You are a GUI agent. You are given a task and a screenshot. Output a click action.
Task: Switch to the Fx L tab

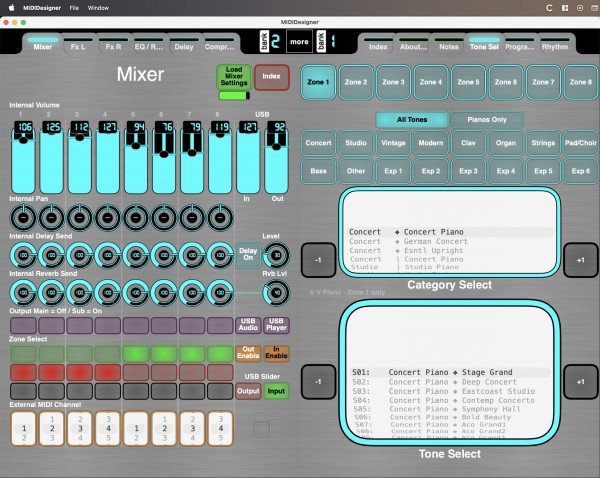78,44
